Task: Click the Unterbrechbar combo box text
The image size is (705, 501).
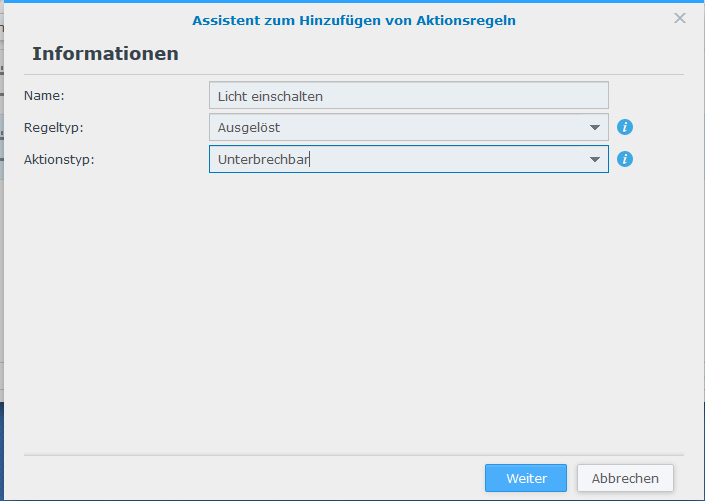Action: (x=263, y=160)
